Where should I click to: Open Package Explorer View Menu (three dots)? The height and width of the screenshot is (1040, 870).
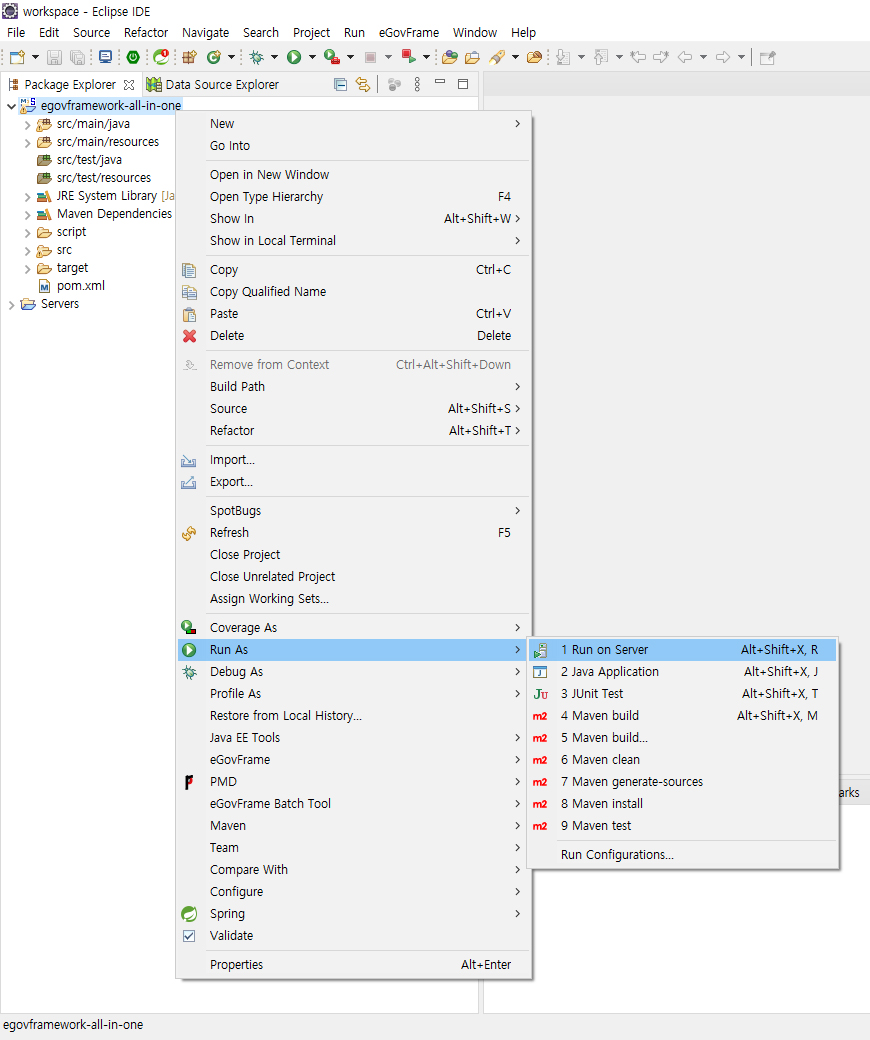(417, 85)
